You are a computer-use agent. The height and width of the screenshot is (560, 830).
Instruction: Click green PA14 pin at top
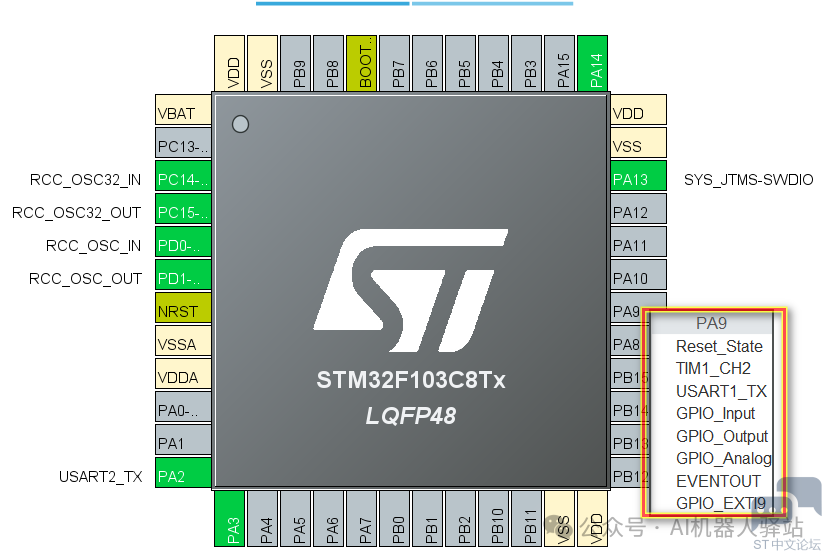(x=592, y=64)
